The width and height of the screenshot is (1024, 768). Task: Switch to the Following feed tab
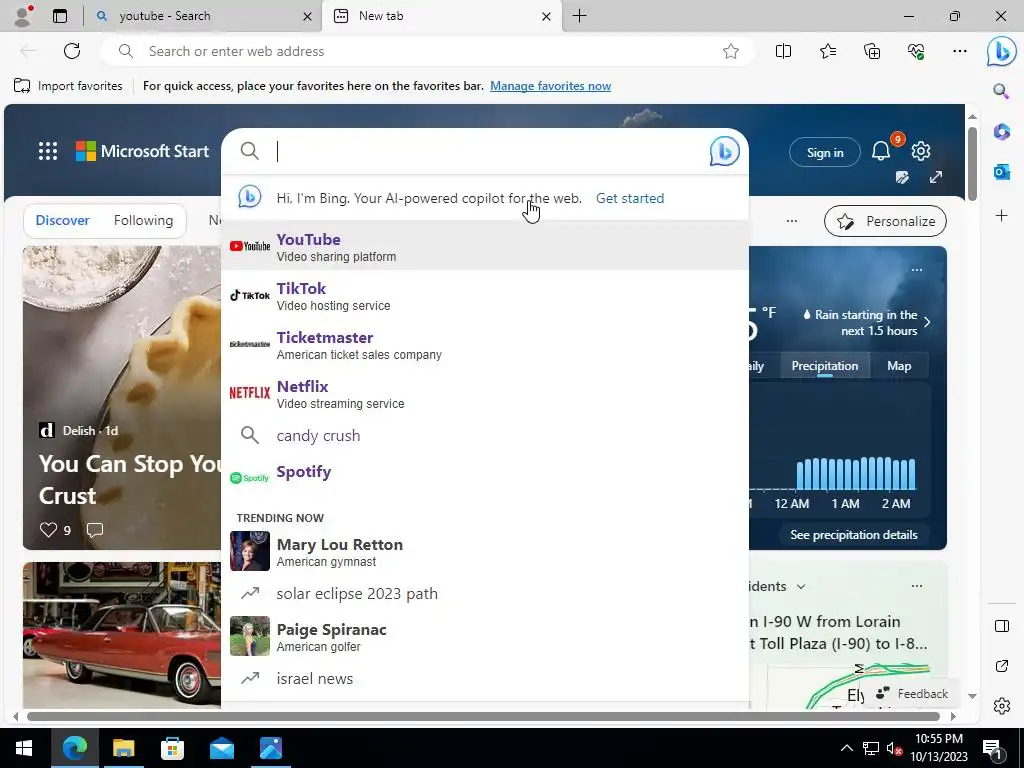point(143,220)
